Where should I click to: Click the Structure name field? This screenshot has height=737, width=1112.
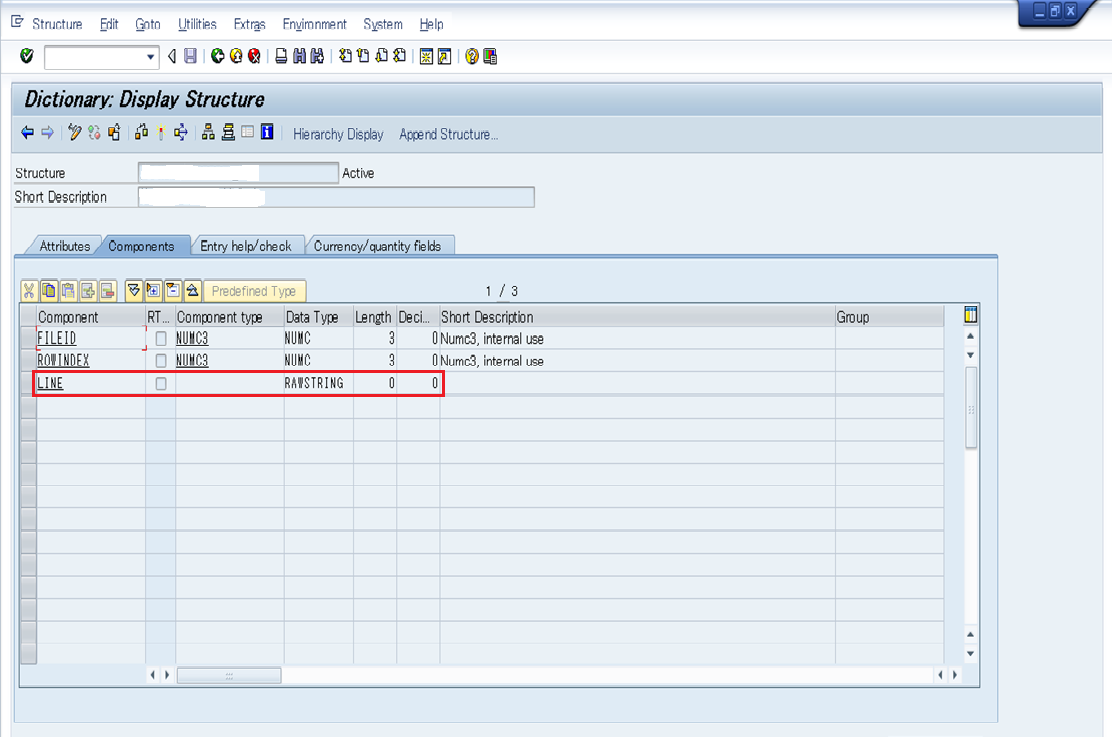click(x=238, y=173)
